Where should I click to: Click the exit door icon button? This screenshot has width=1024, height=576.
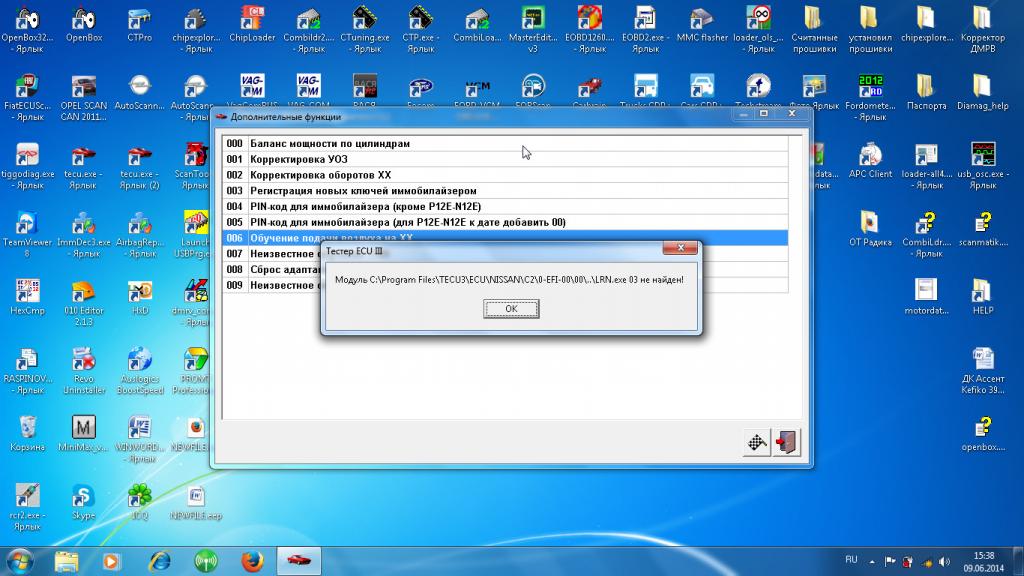point(787,443)
